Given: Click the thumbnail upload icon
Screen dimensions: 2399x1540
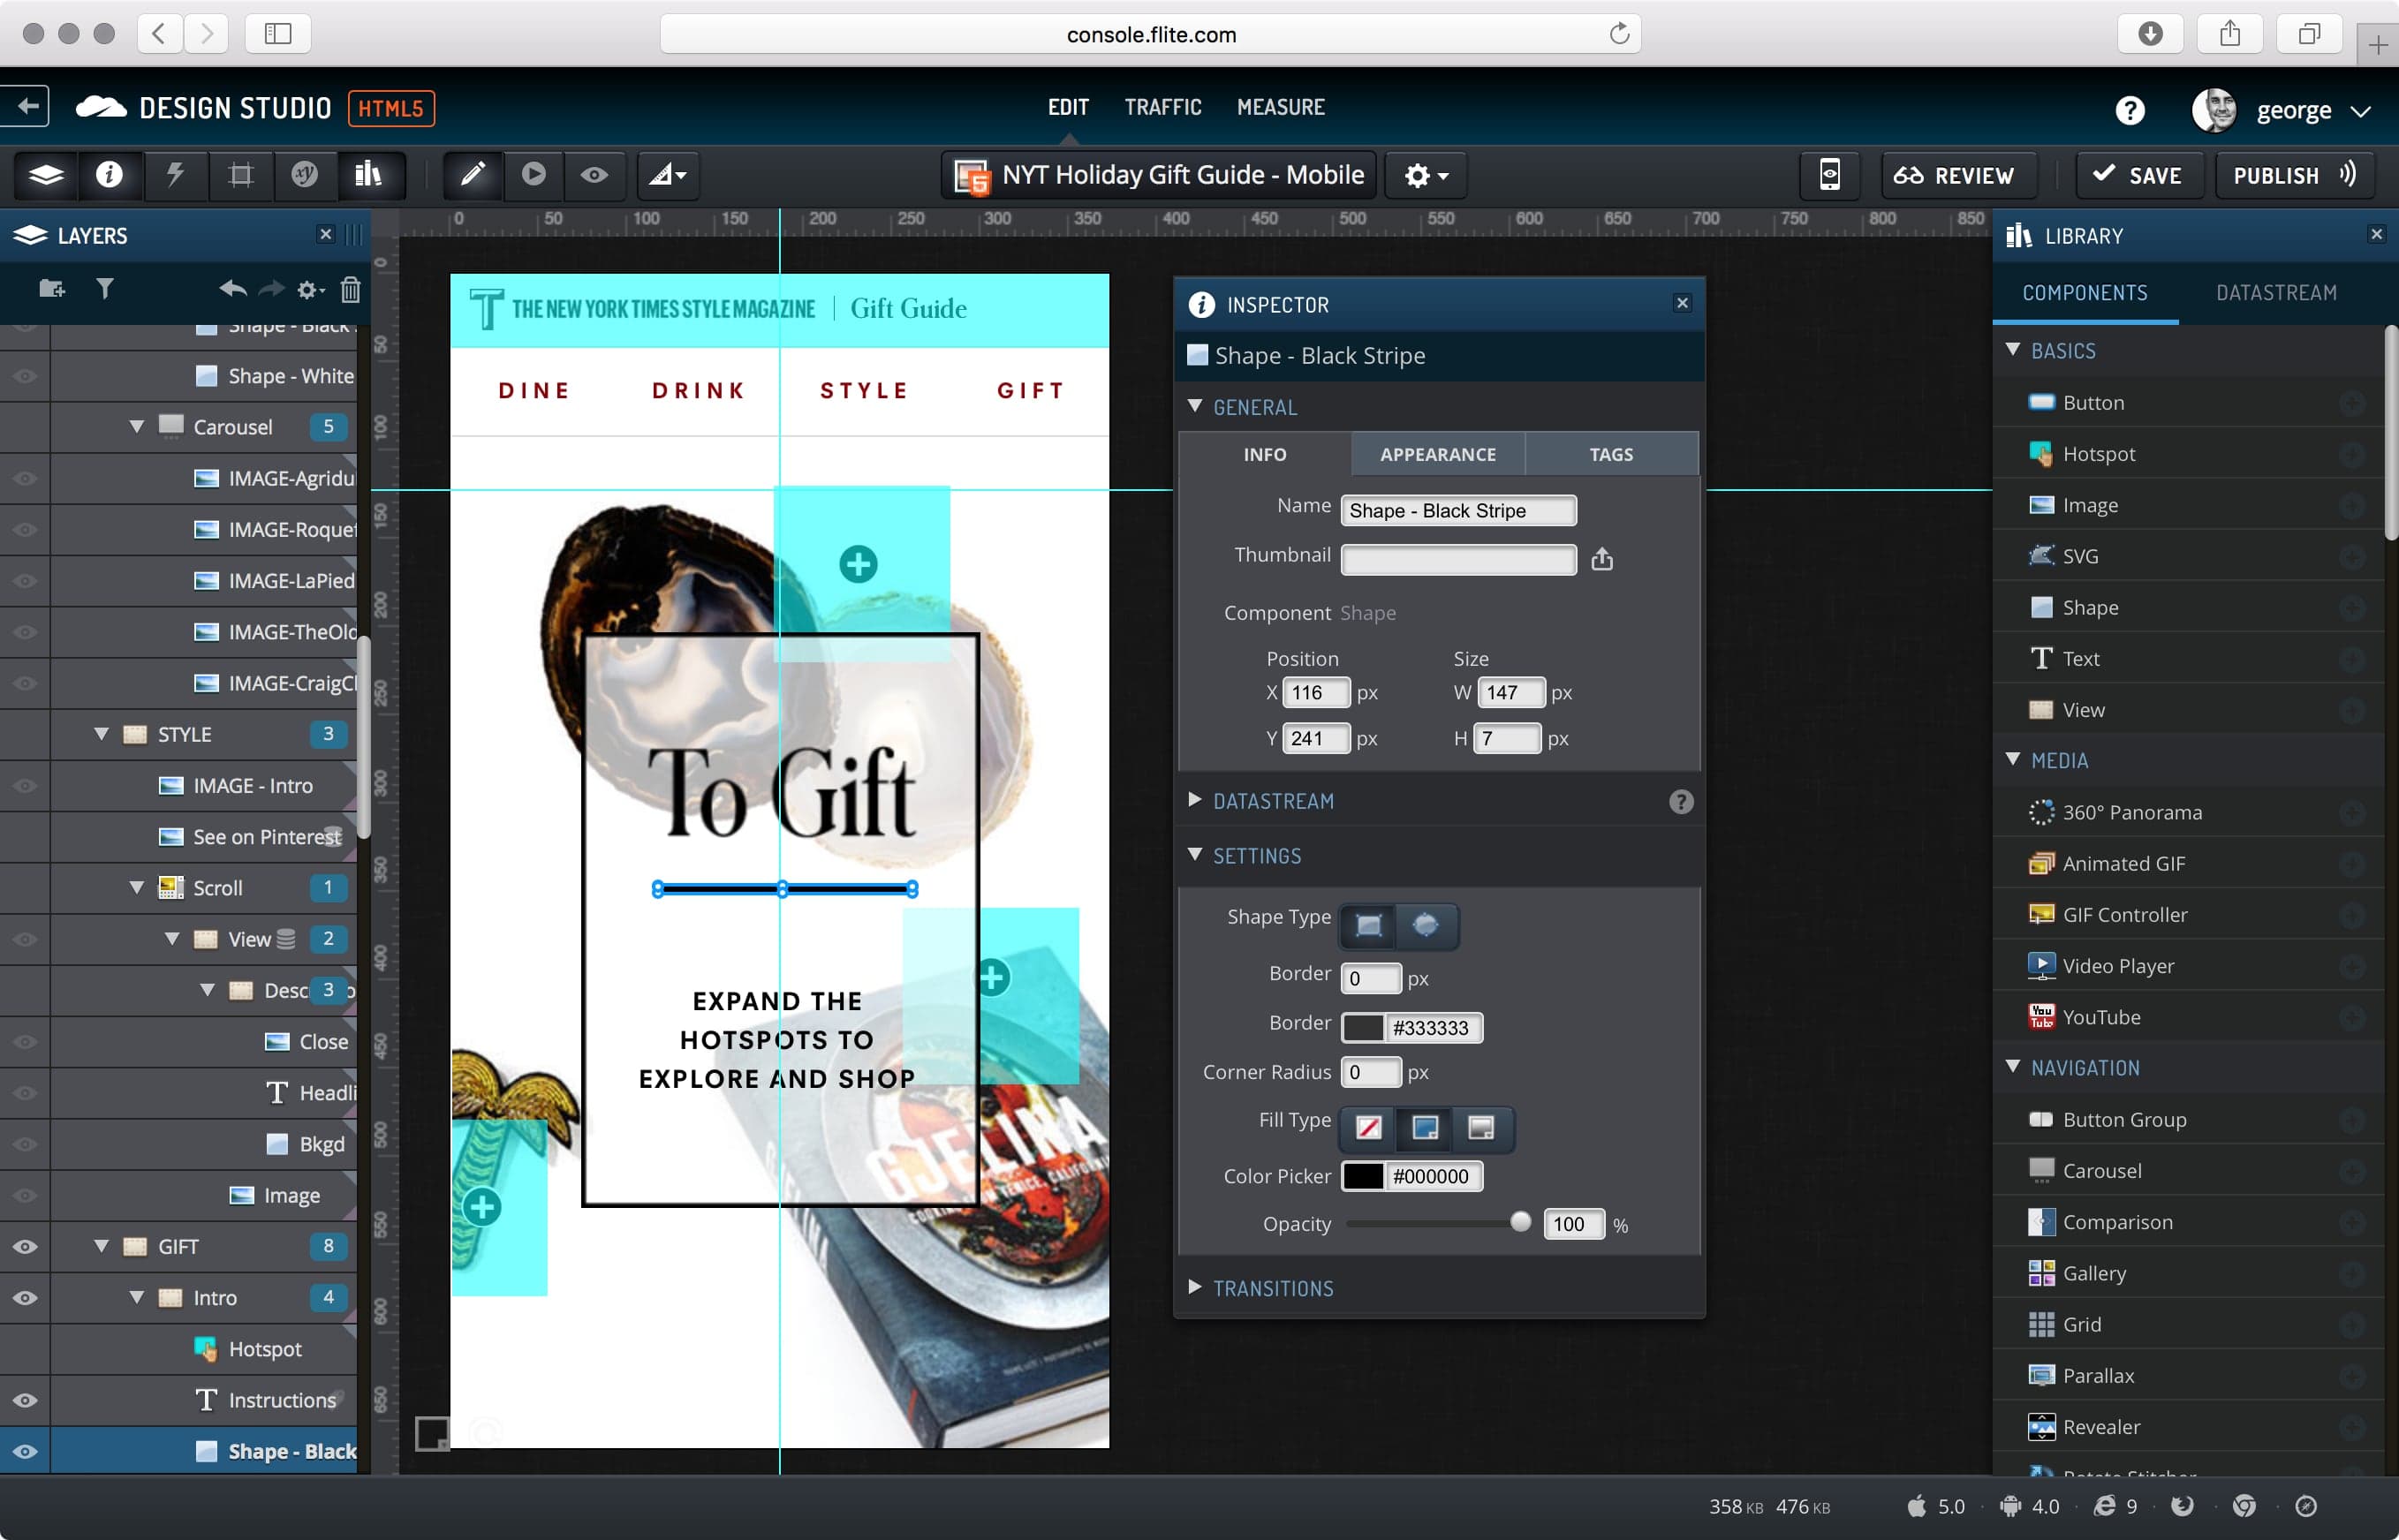Looking at the screenshot, I should [x=1602, y=559].
